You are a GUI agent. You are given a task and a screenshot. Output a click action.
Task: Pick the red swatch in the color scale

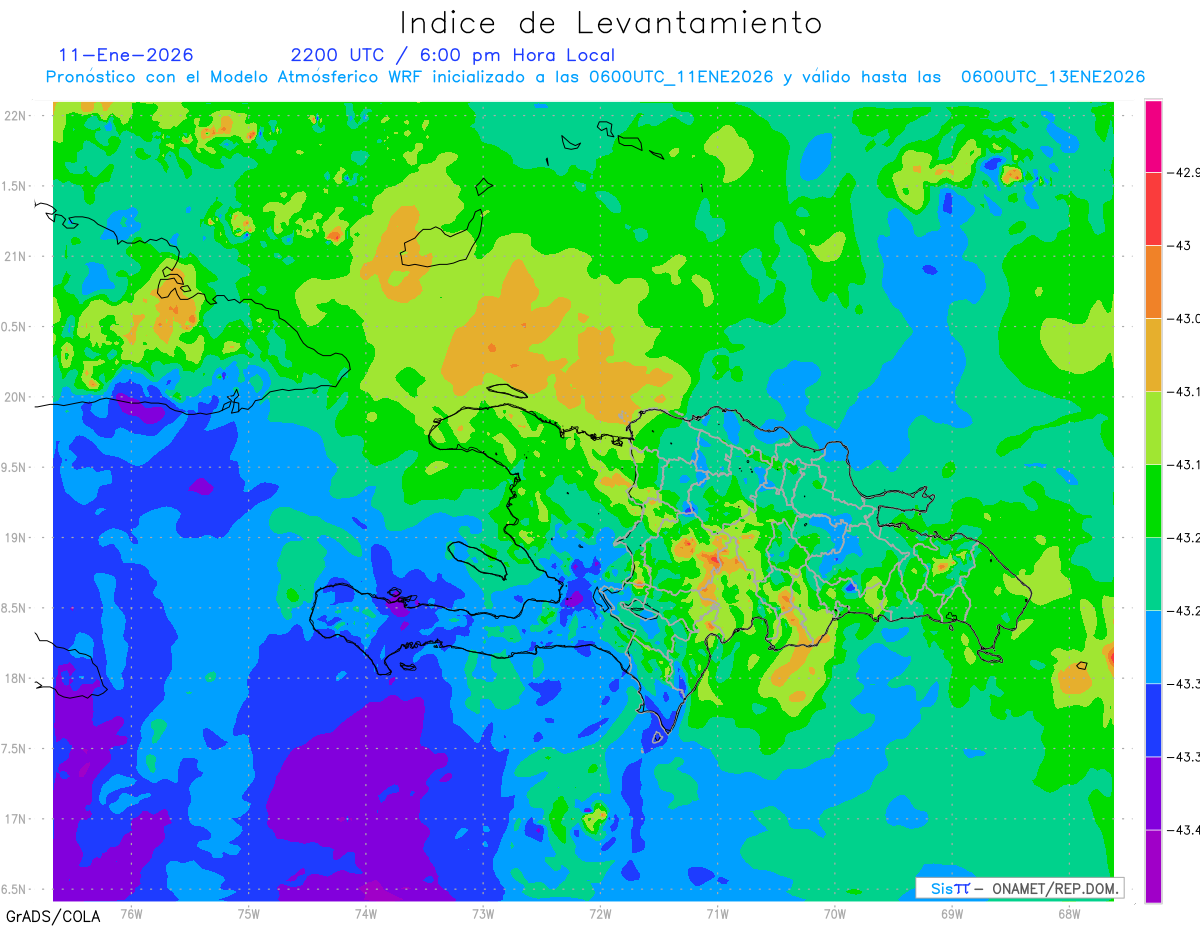click(1153, 209)
